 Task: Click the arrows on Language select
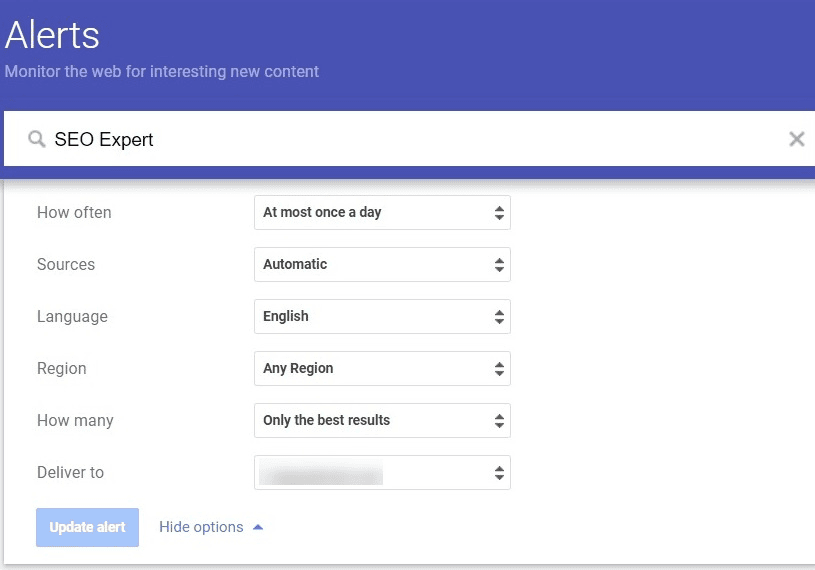pos(499,316)
